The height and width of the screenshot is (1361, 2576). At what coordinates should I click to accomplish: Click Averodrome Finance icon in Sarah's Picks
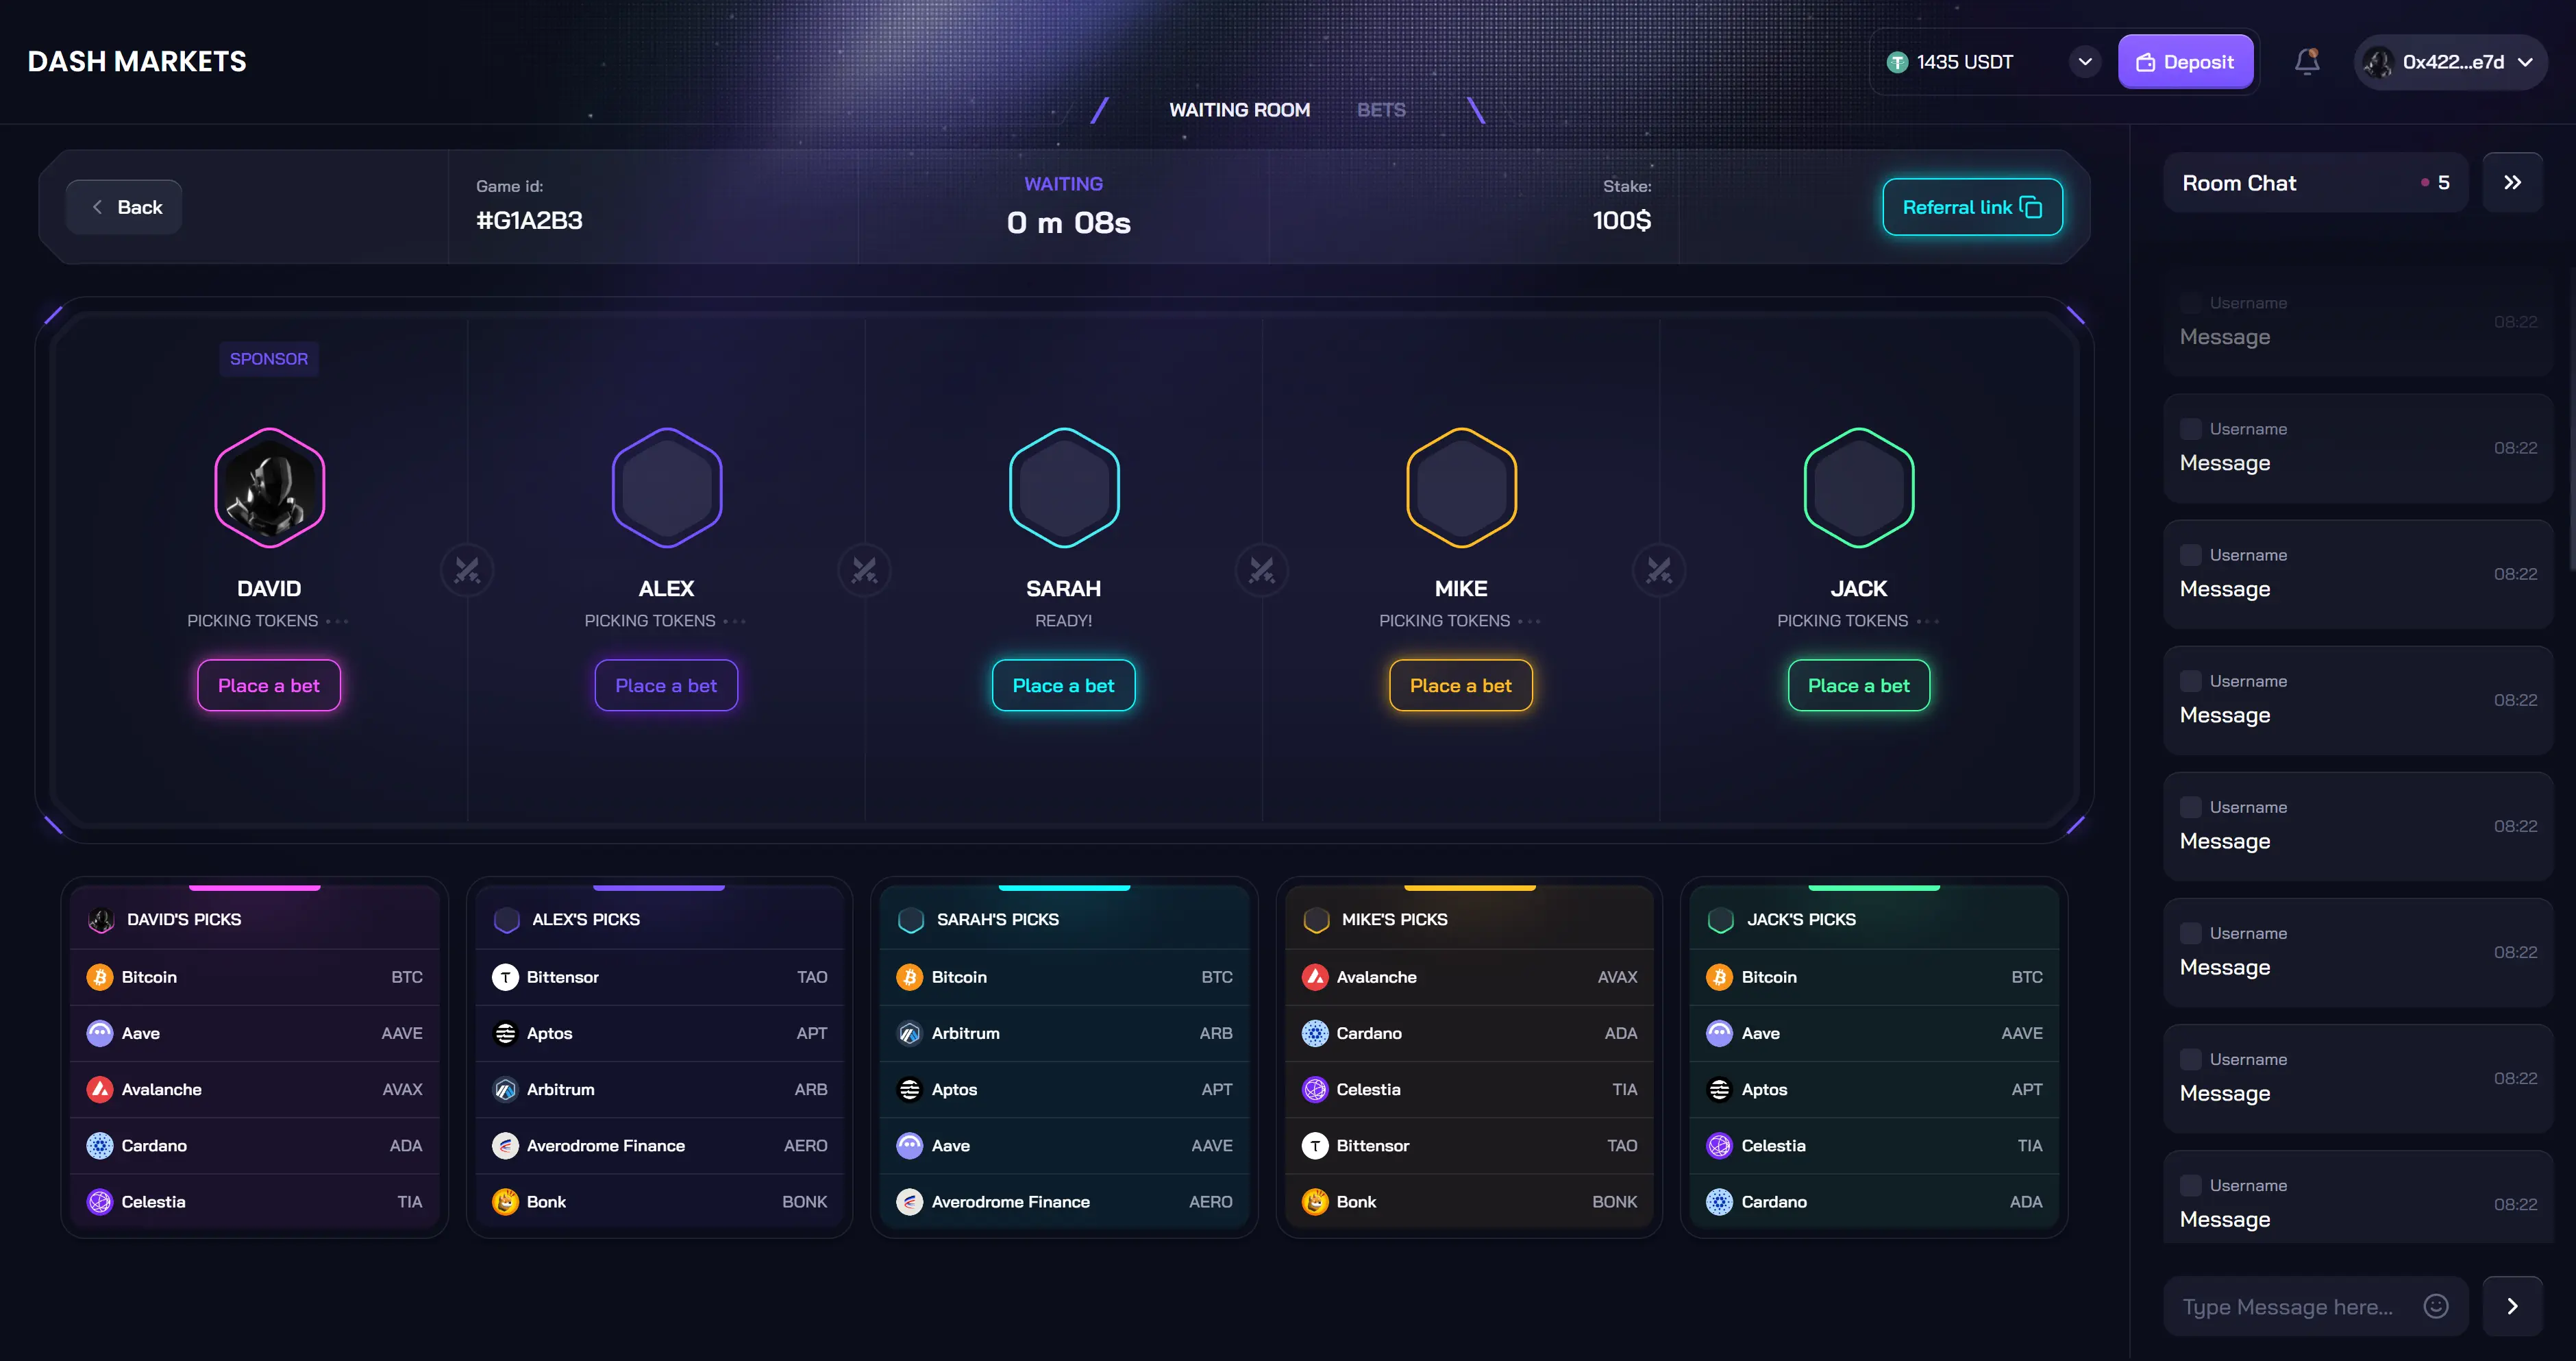(x=909, y=1201)
